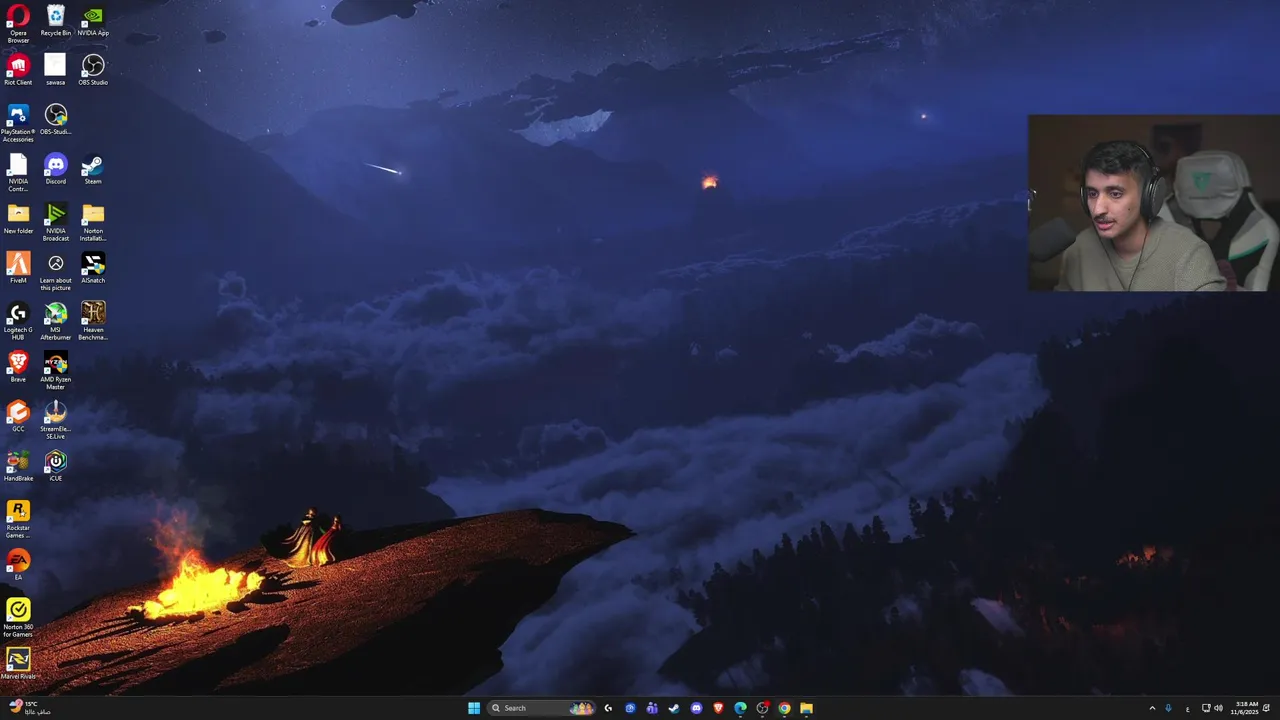Viewport: 1280px width, 720px height.
Task: Select the FiveM desktop shortcut
Action: tap(18, 268)
